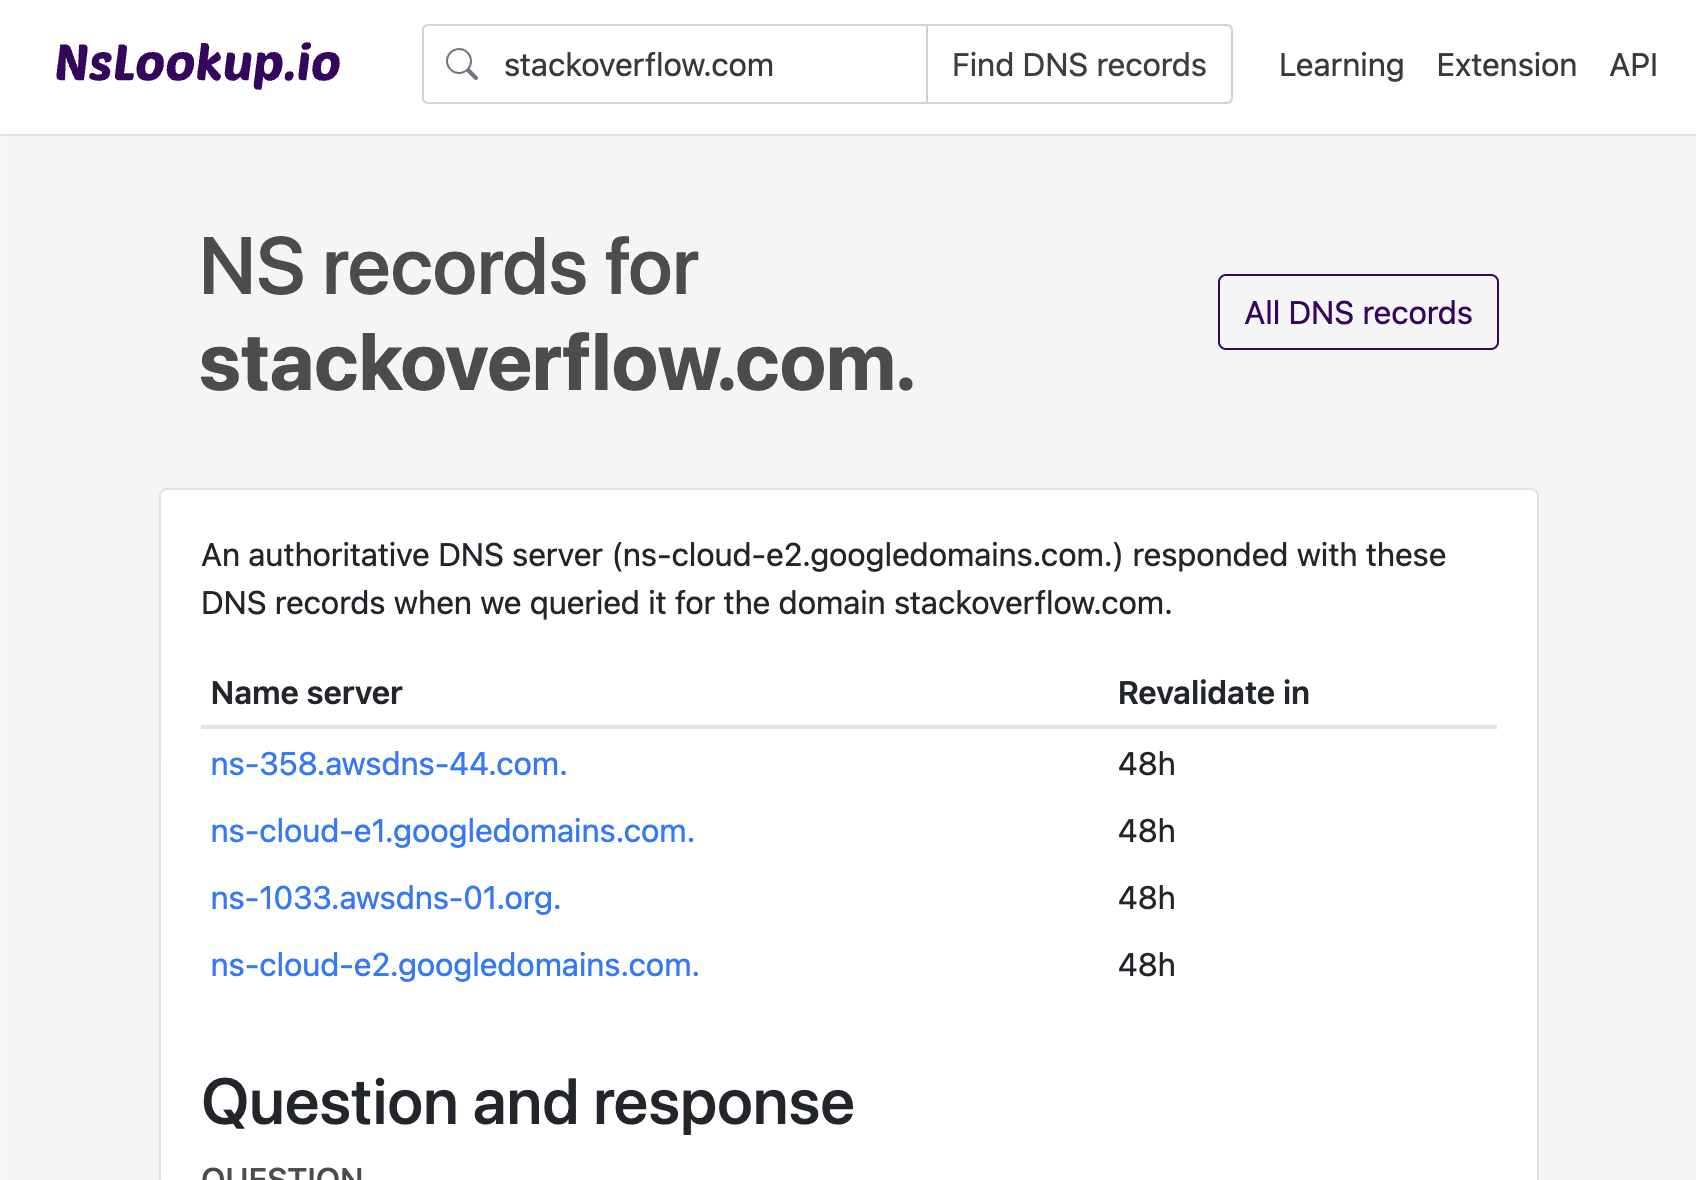Open the API page

[1632, 64]
